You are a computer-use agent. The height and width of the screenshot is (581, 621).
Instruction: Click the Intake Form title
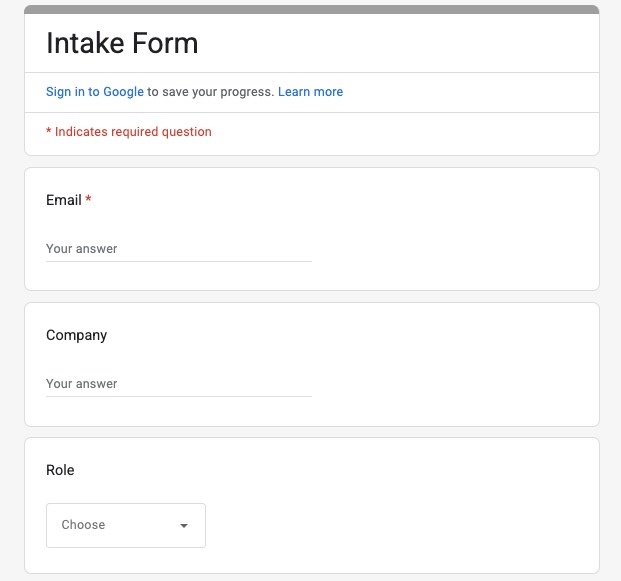click(122, 44)
